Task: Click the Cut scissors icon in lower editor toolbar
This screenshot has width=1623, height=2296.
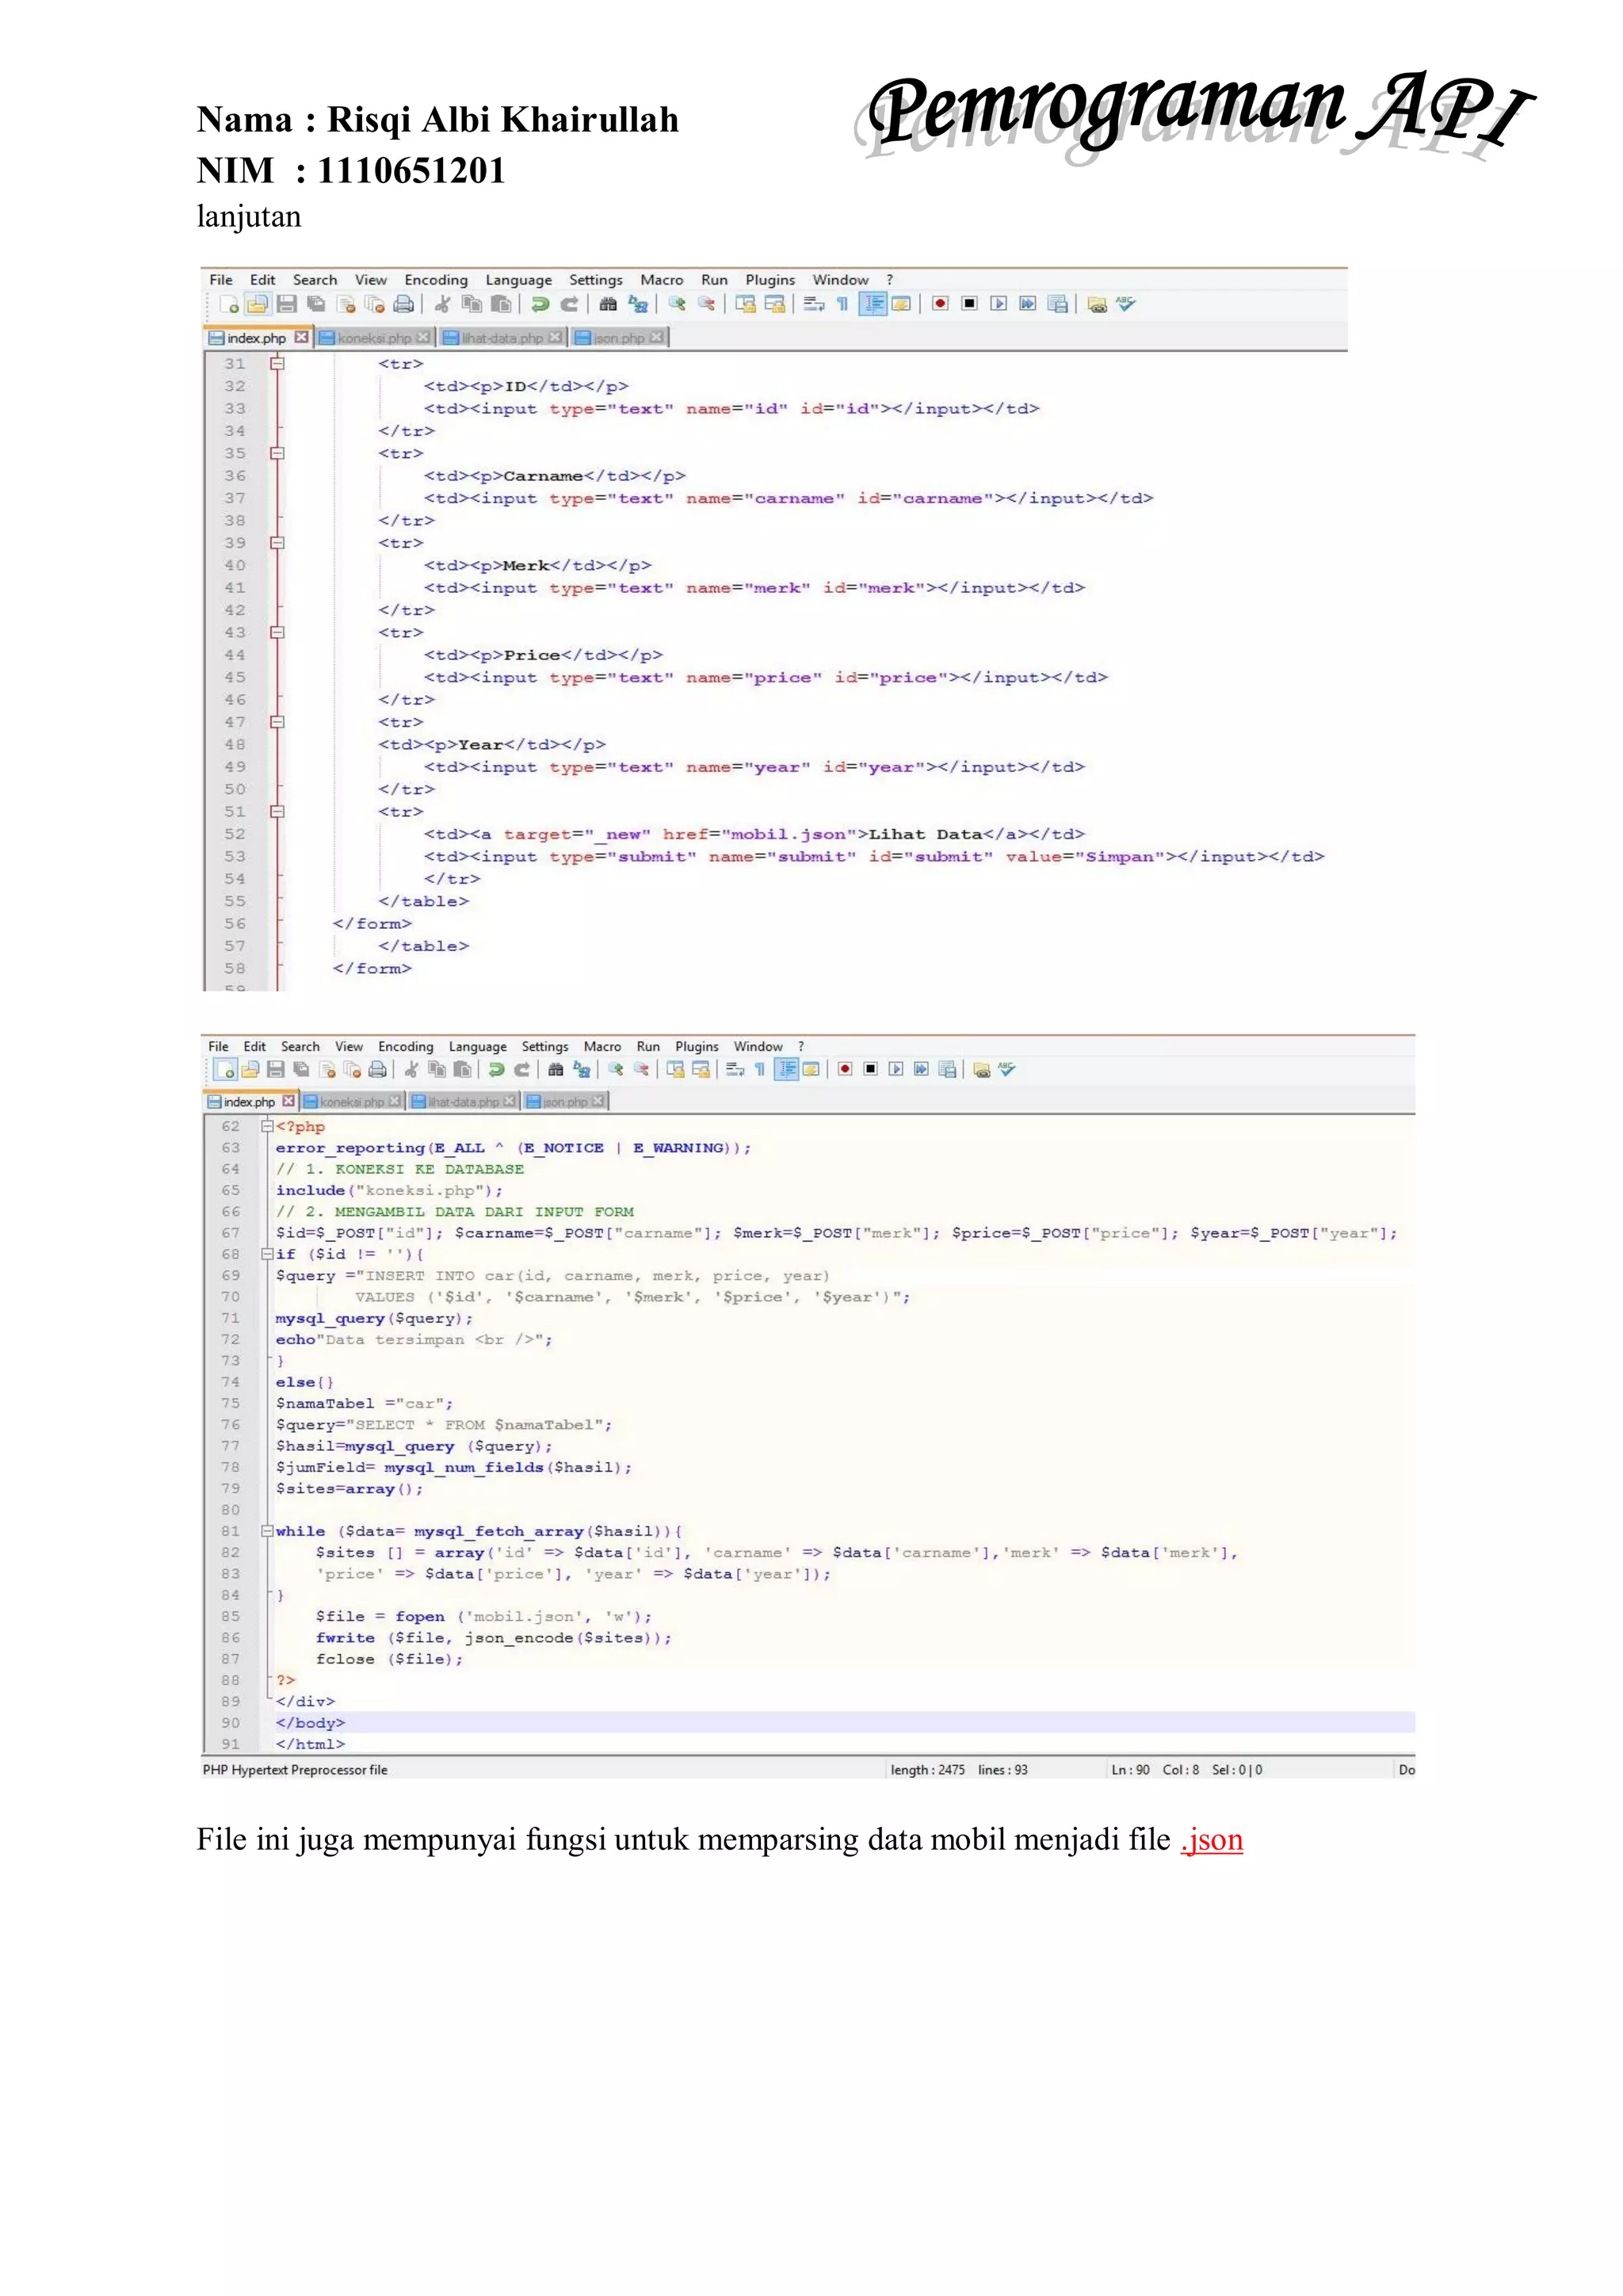Action: pyautogui.click(x=411, y=1069)
